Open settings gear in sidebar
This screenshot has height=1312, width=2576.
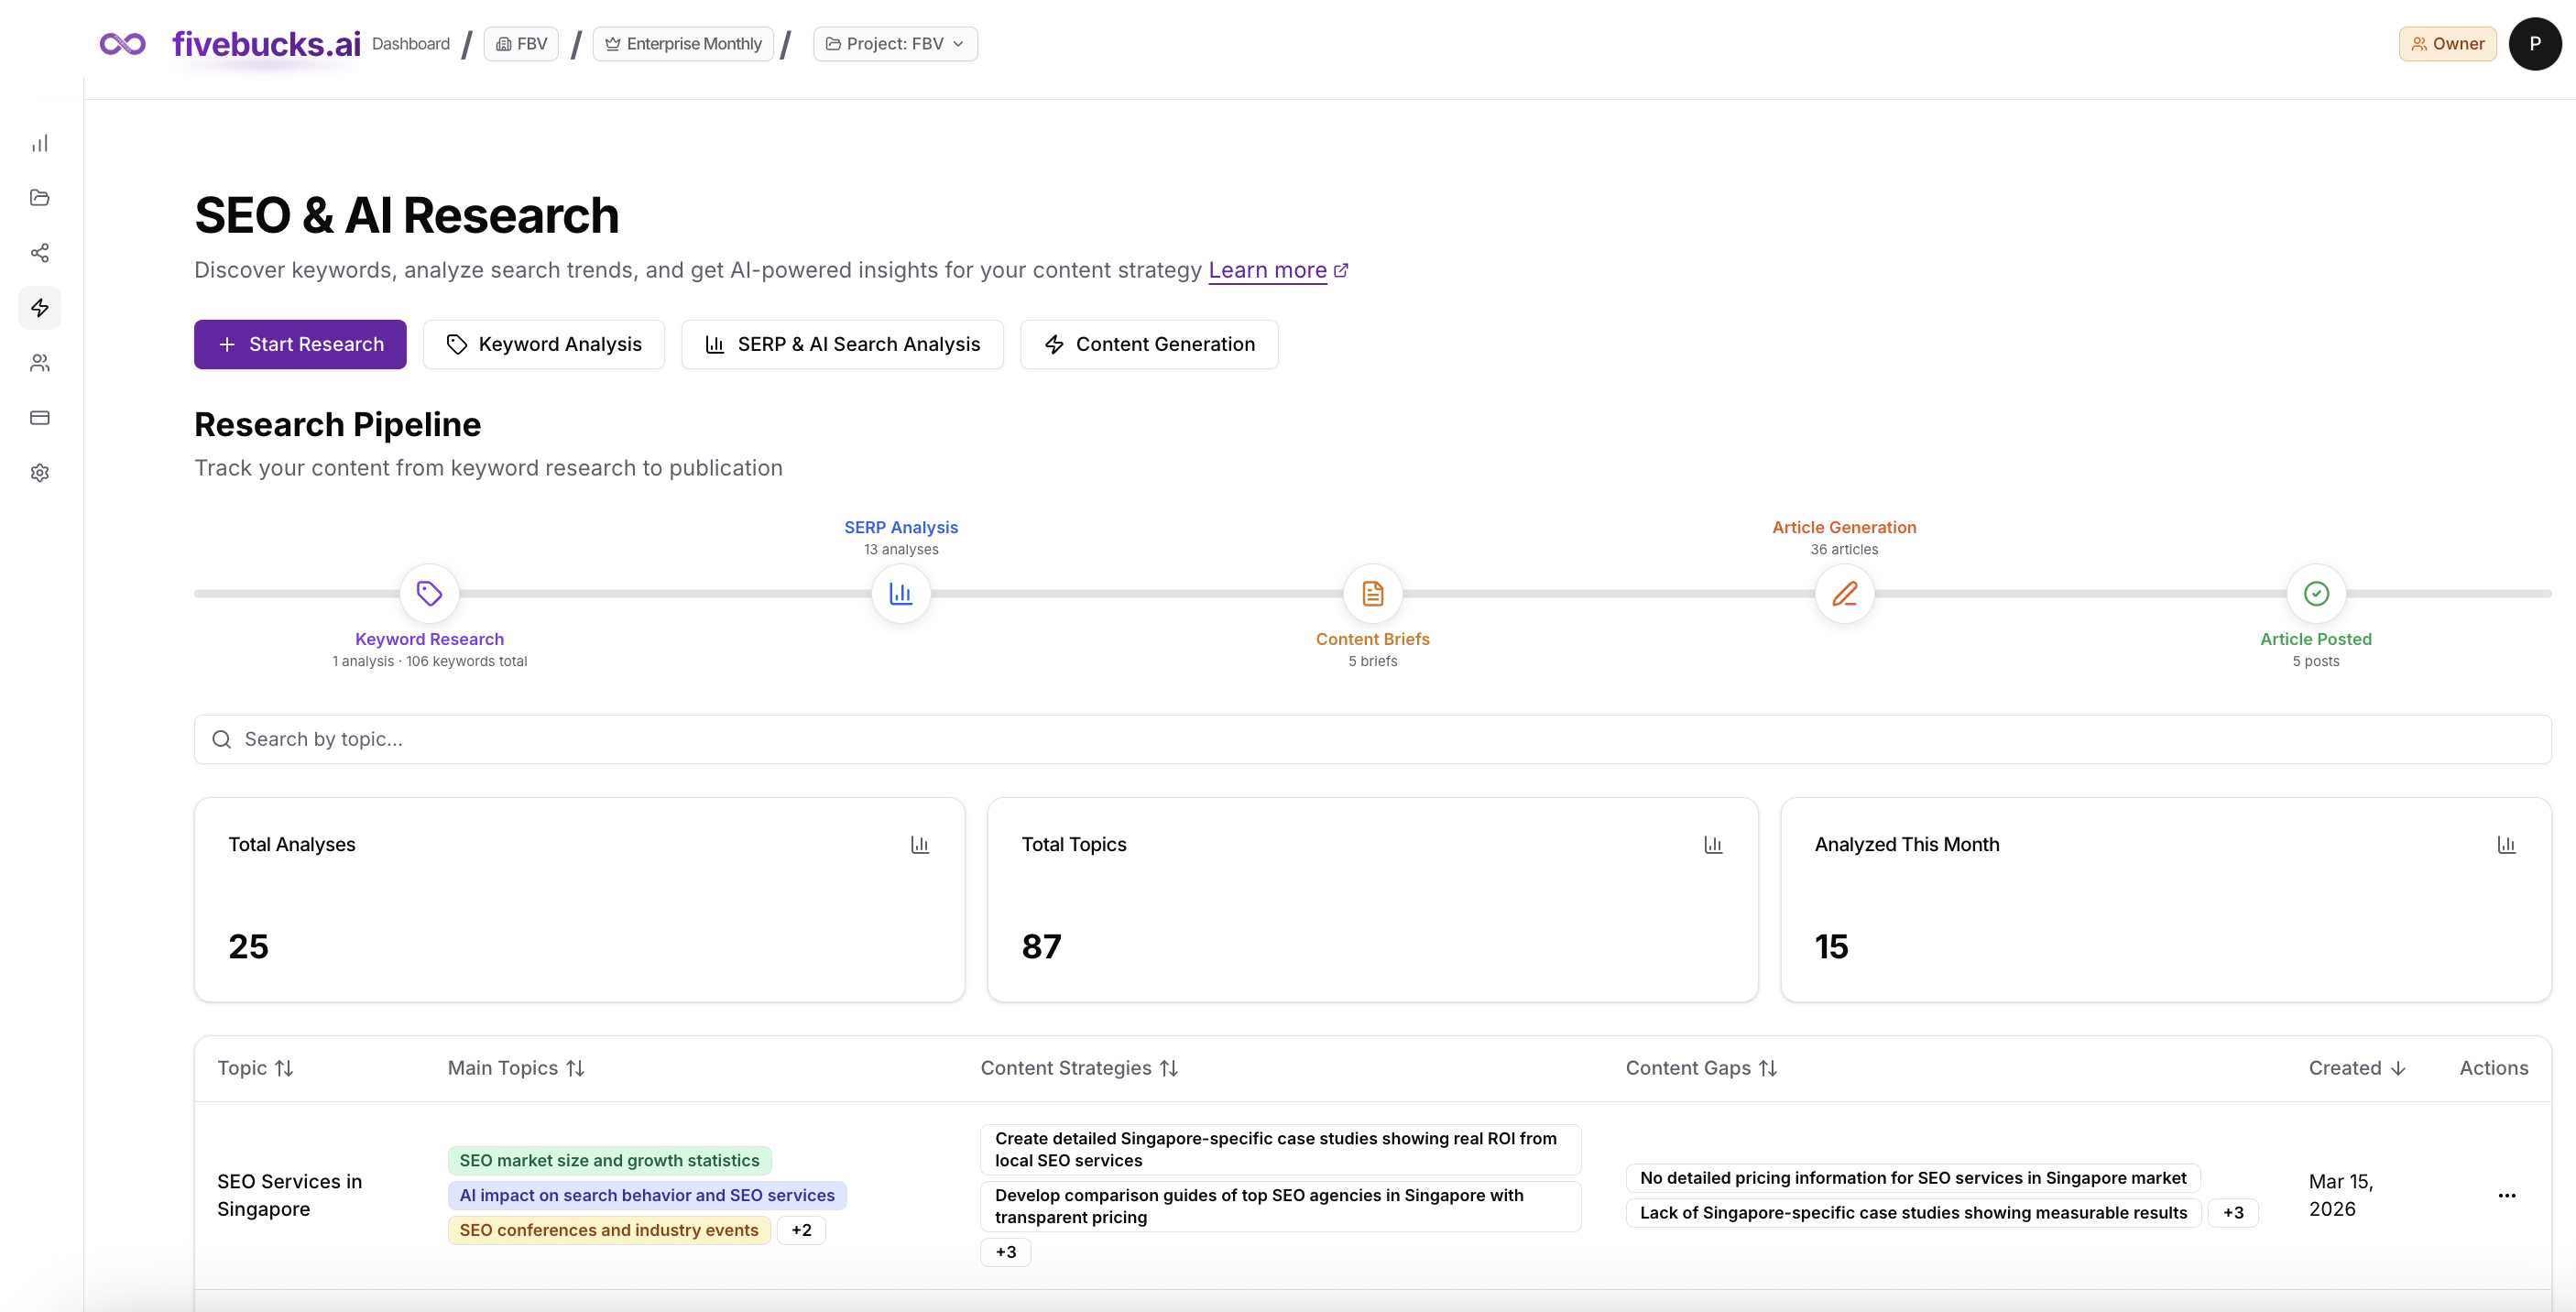click(40, 473)
